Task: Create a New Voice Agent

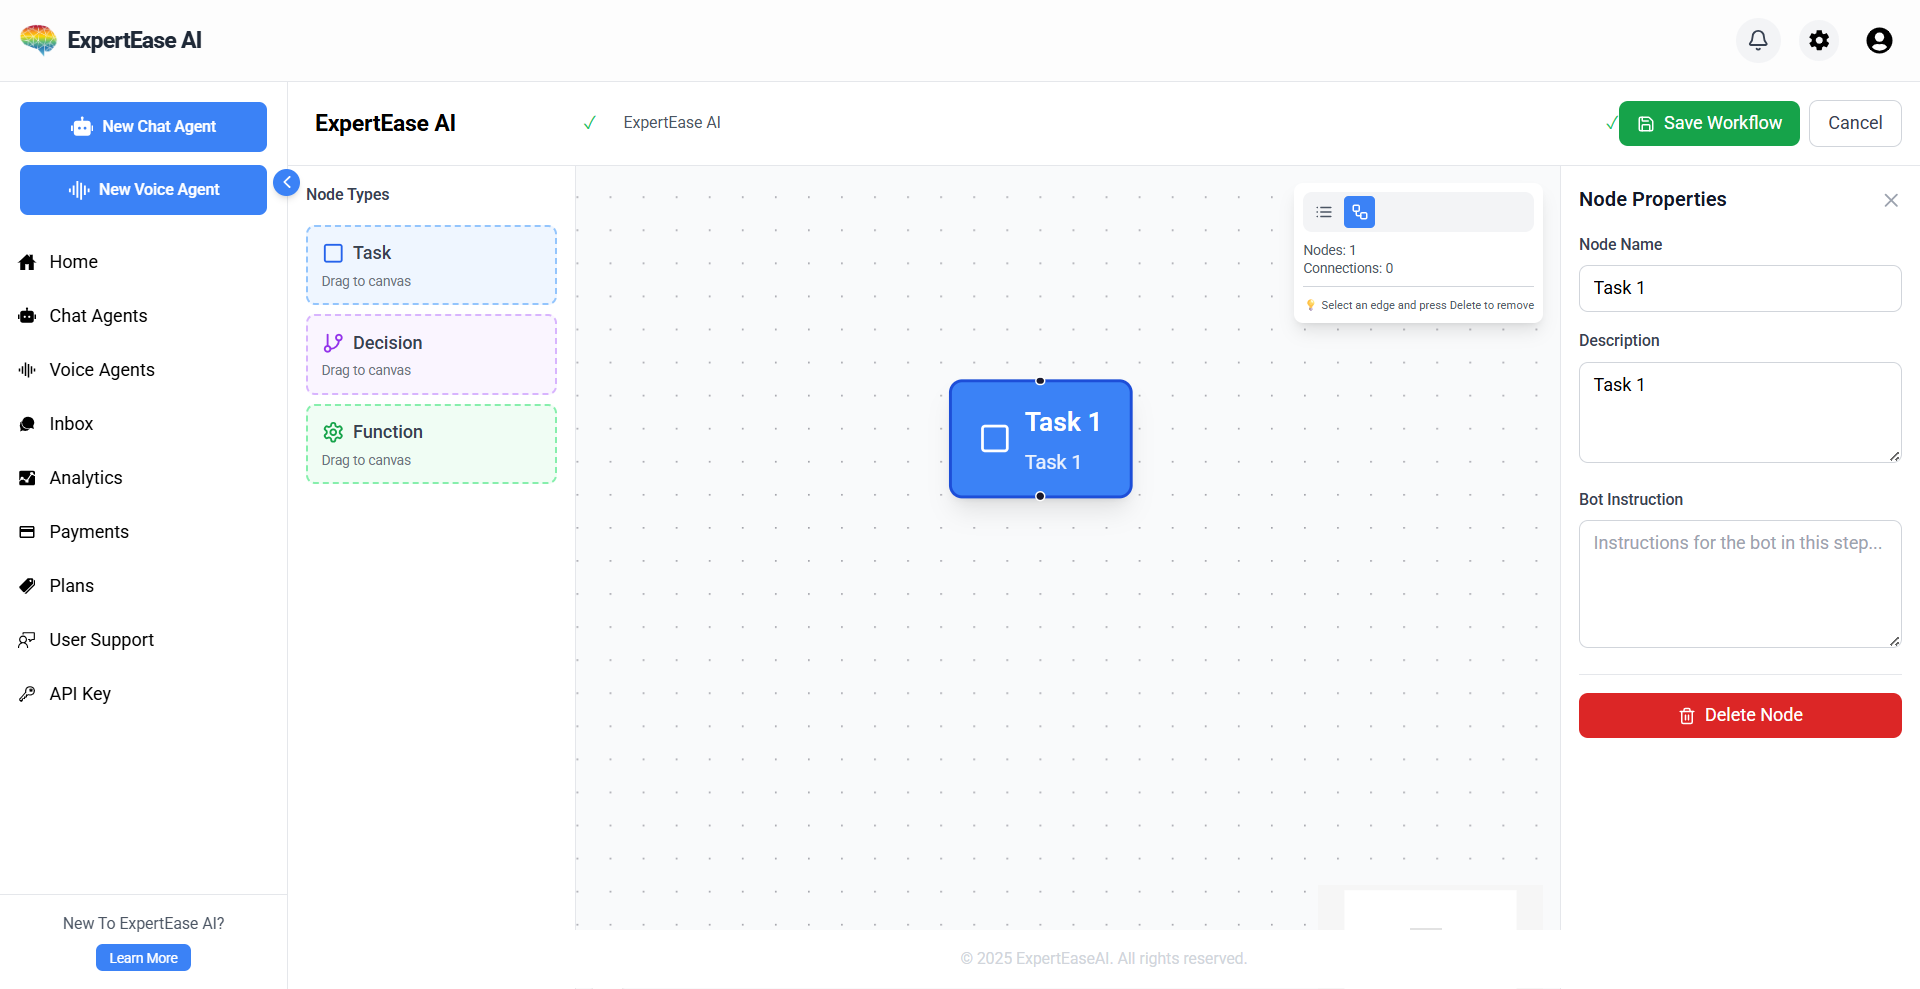Action: (143, 190)
